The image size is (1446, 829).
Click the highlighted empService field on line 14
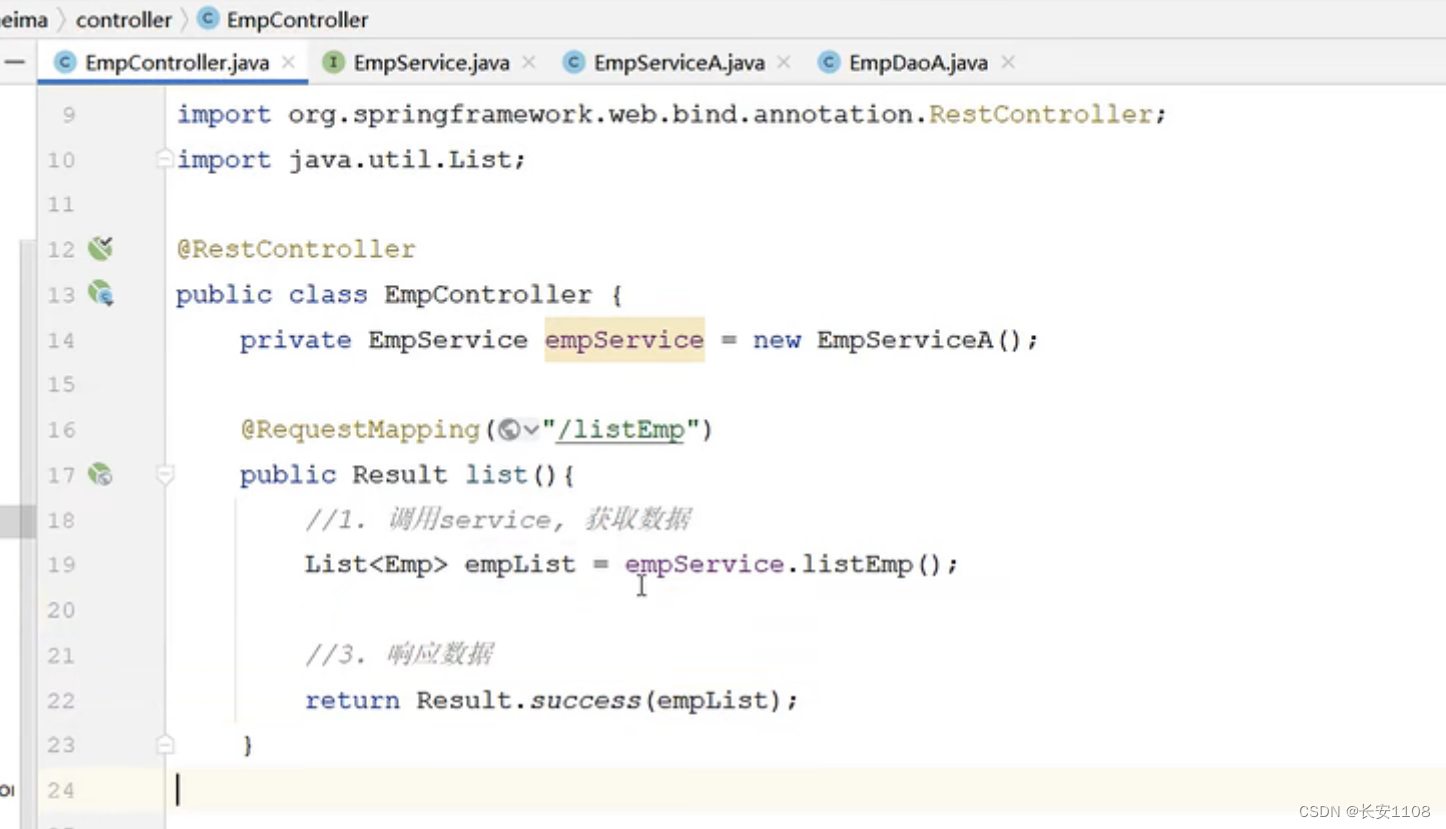624,340
